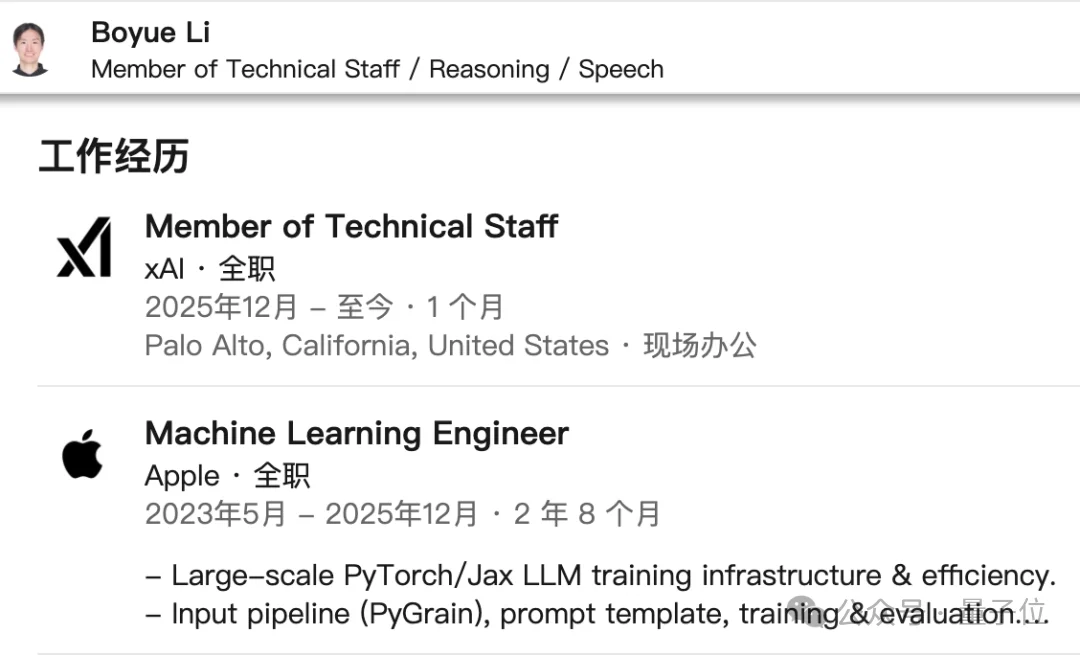This screenshot has height=655, width=1080.
Task: Select the header headline 'Member of Technical Staff'
Action: point(245,69)
